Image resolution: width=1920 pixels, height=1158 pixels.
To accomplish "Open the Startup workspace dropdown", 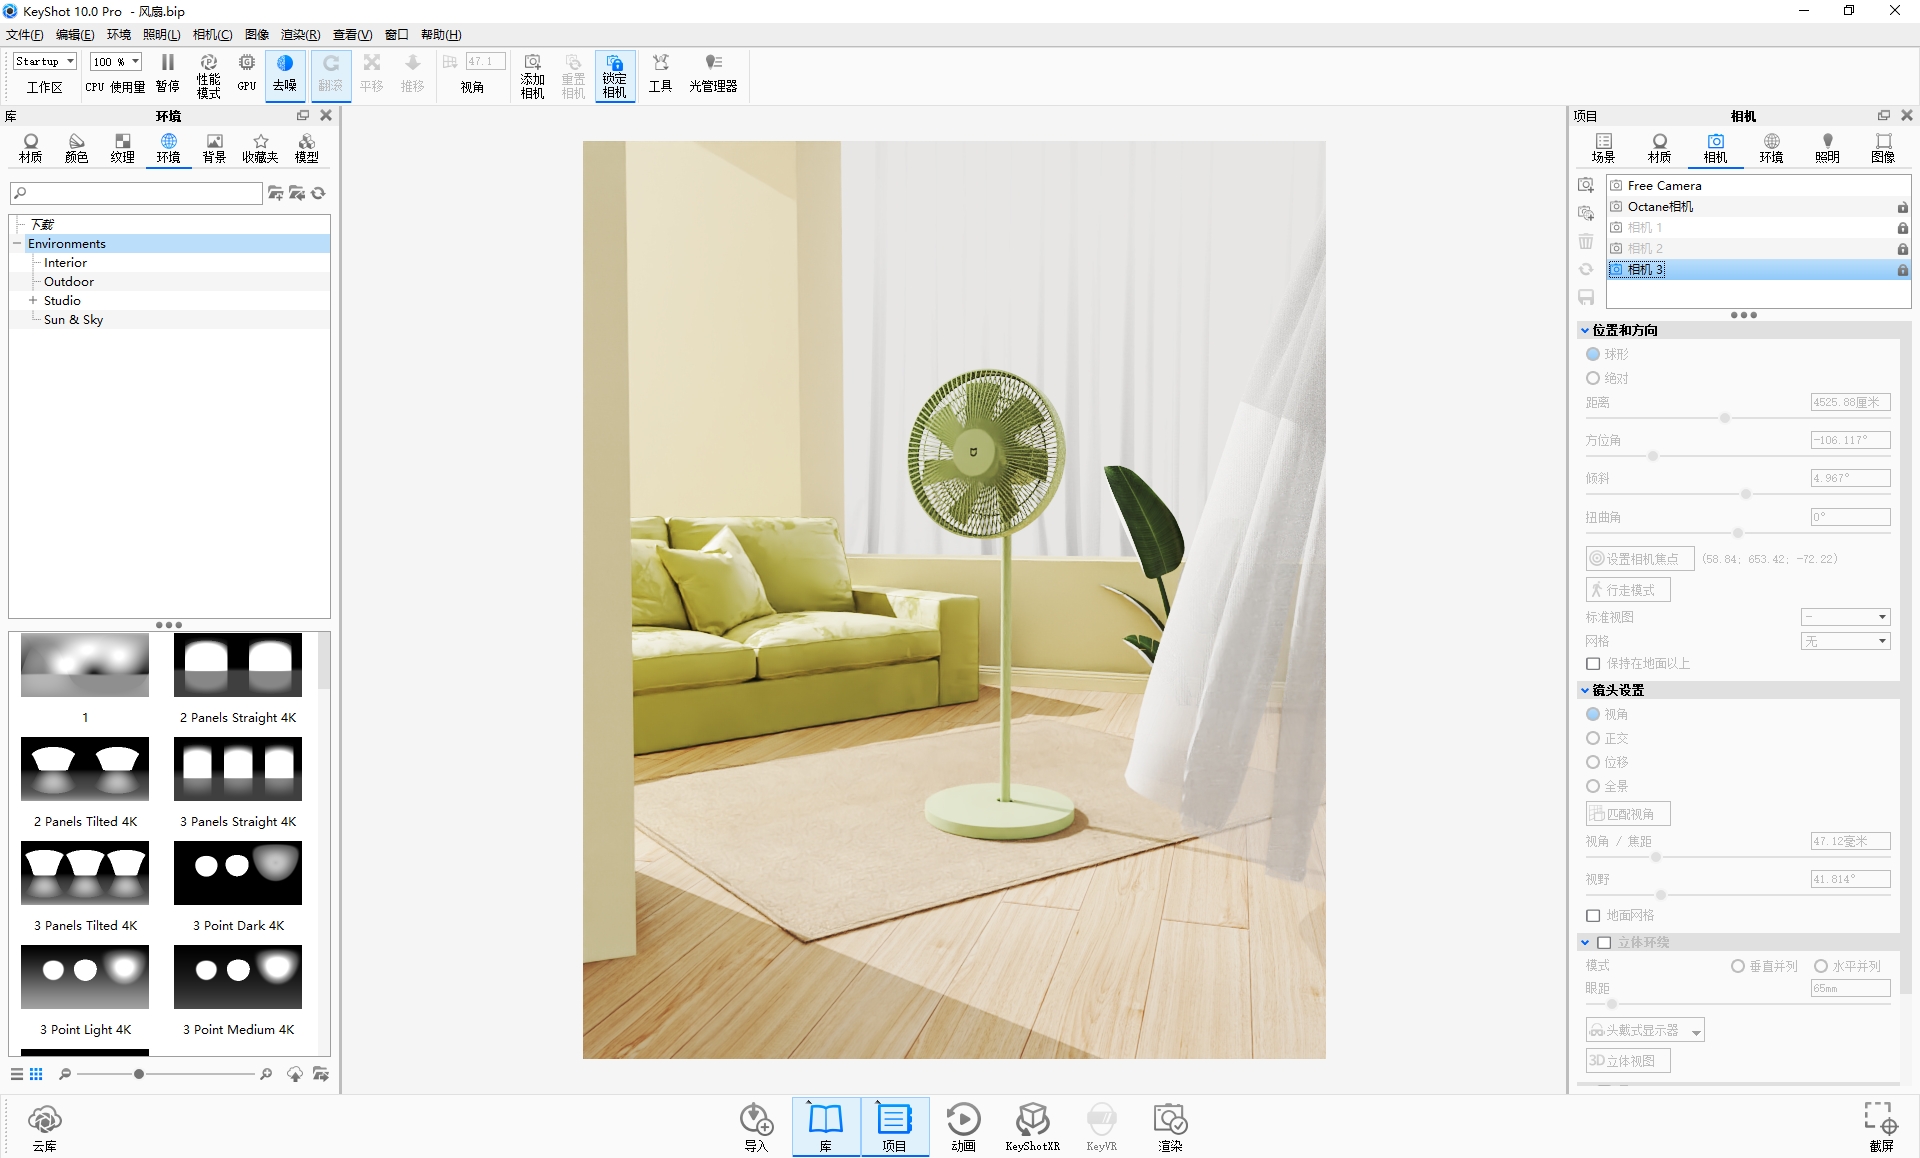I will [45, 62].
